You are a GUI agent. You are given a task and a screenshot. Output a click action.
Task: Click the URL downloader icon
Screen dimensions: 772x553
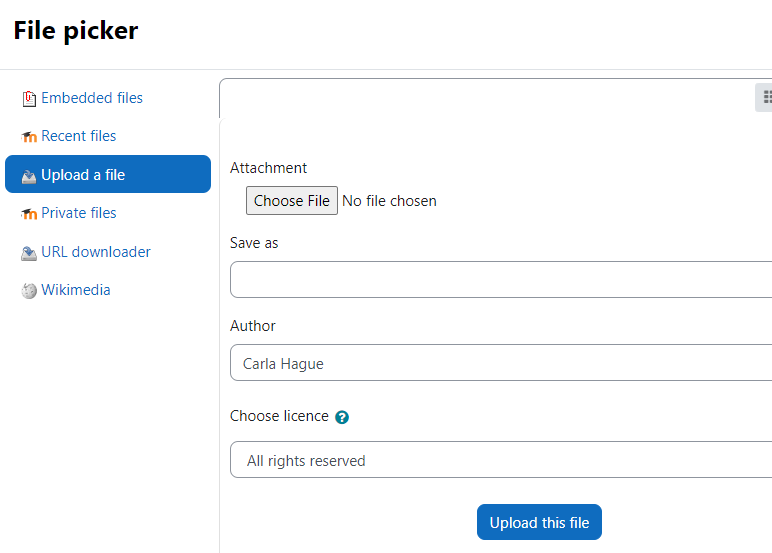(x=29, y=253)
